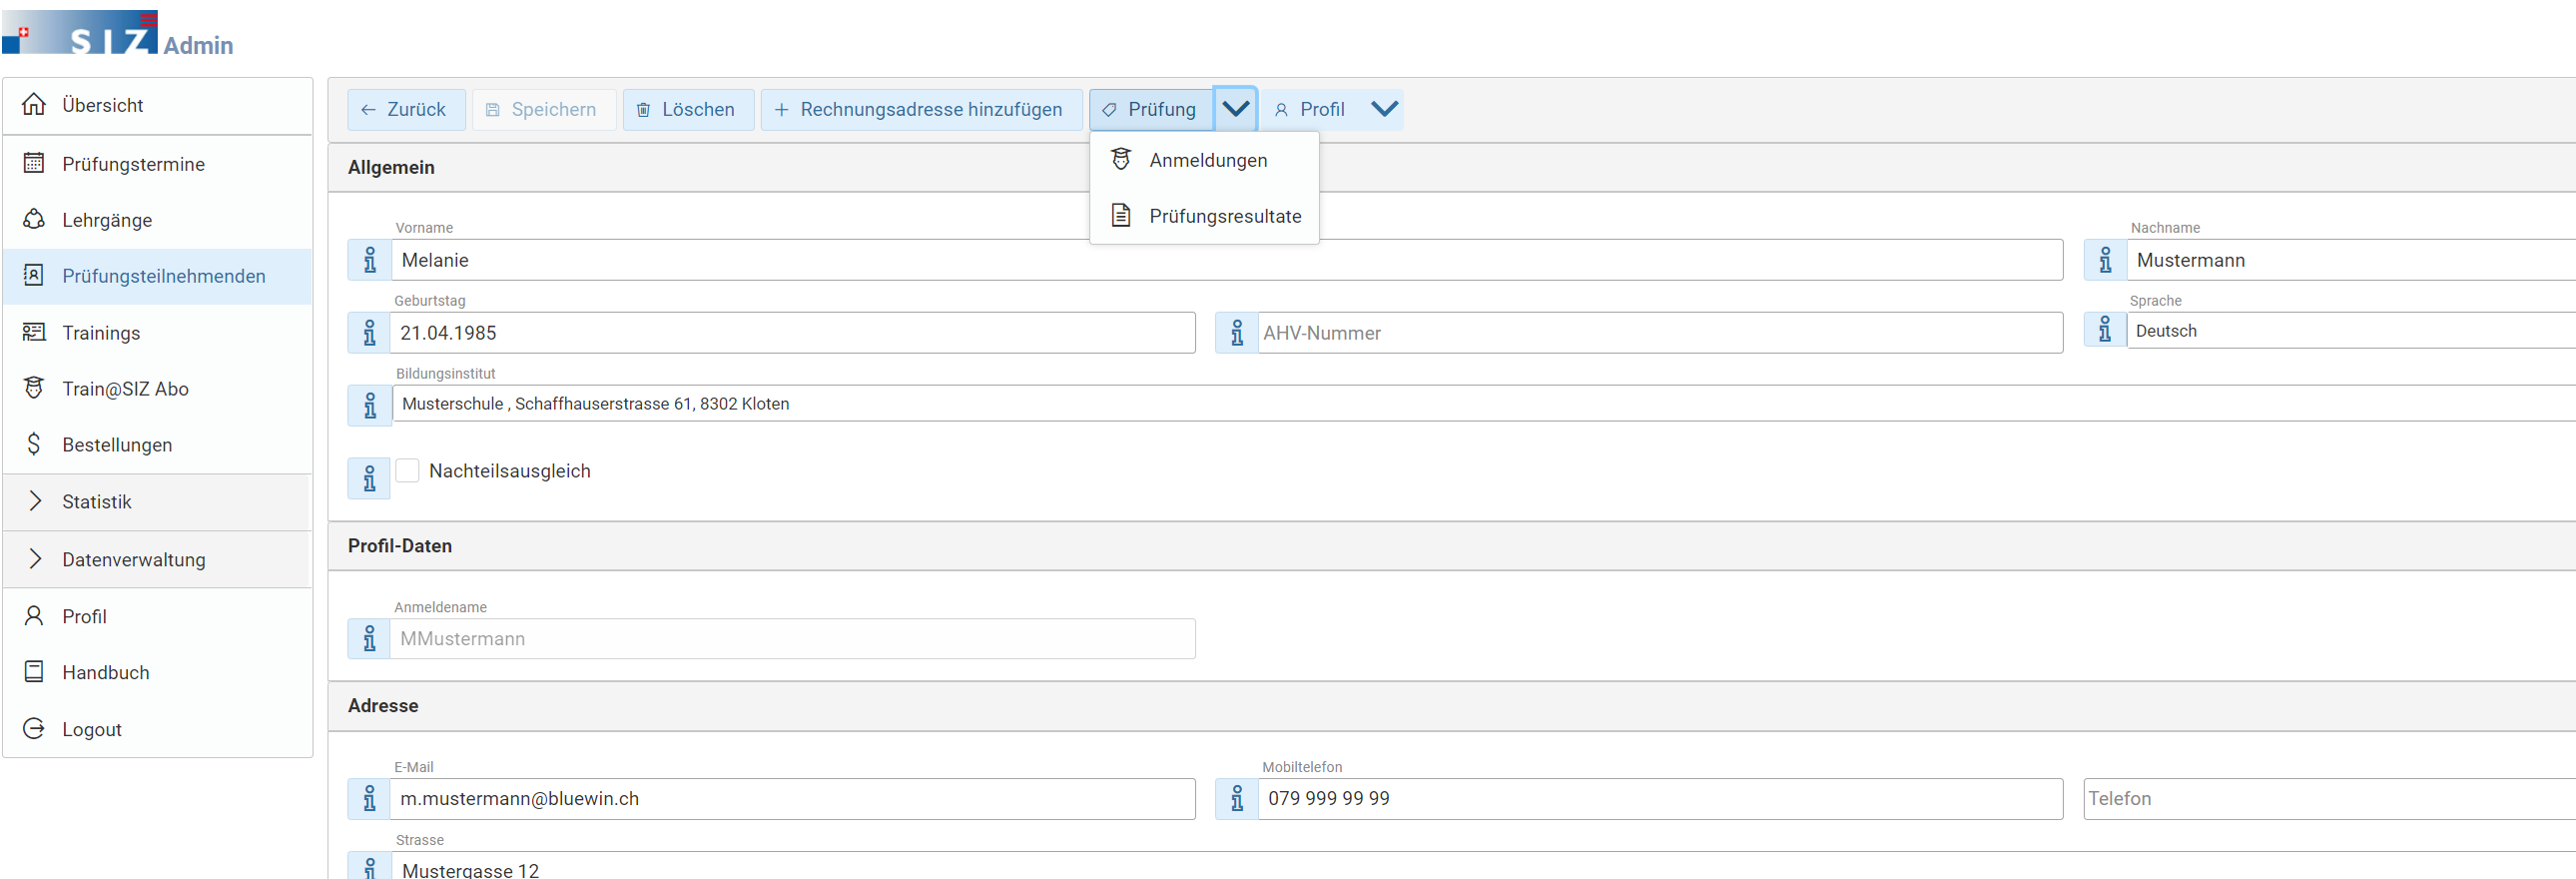Click the Train@SIZ Abo icon

point(34,388)
